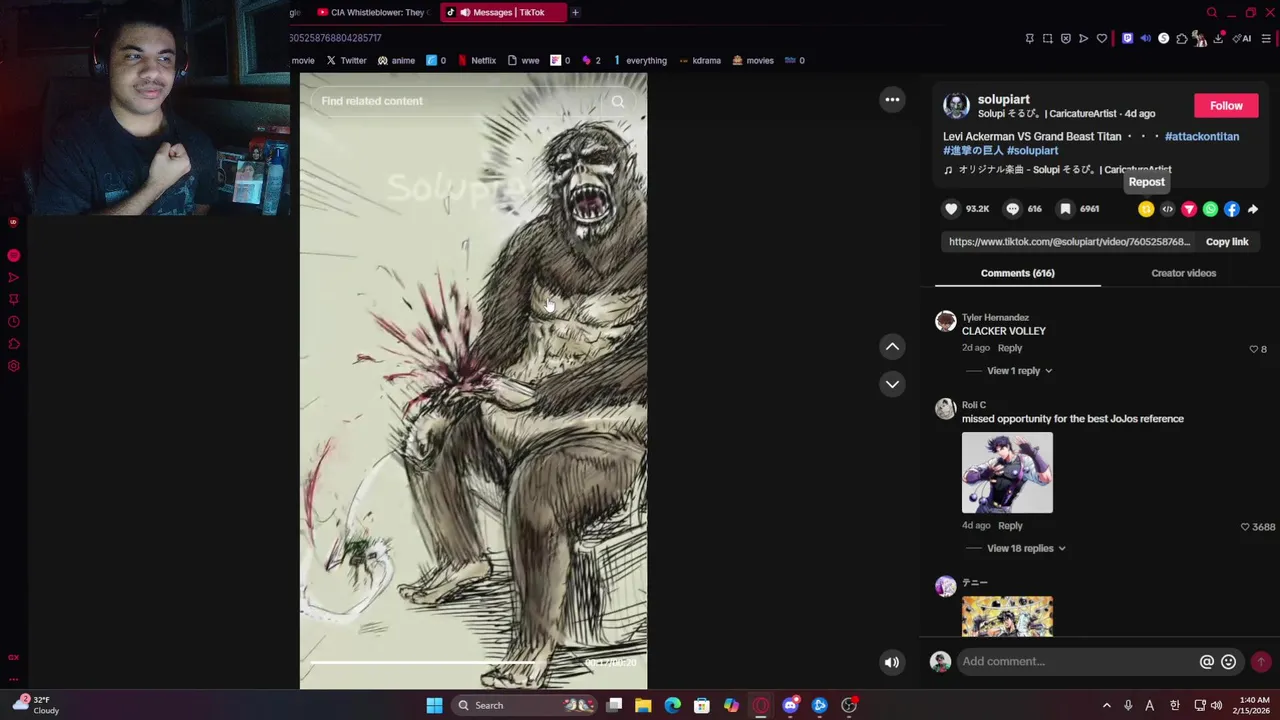Copy the video link
The height and width of the screenshot is (720, 1280).
pos(1227,242)
